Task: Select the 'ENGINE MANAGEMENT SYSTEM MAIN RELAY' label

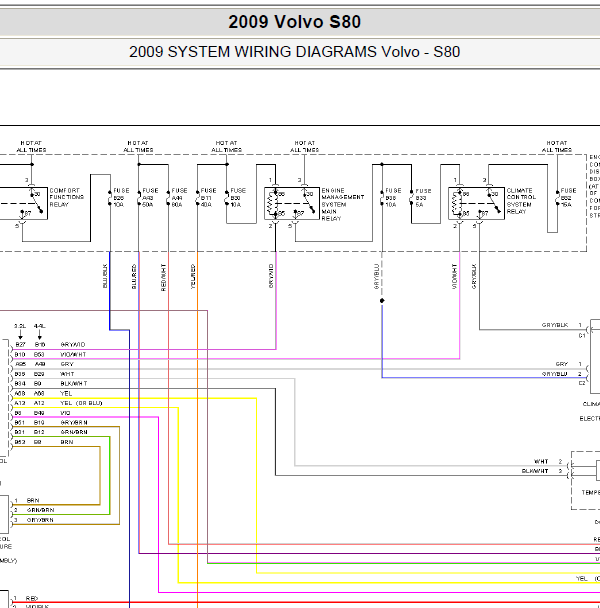Action: point(343,204)
